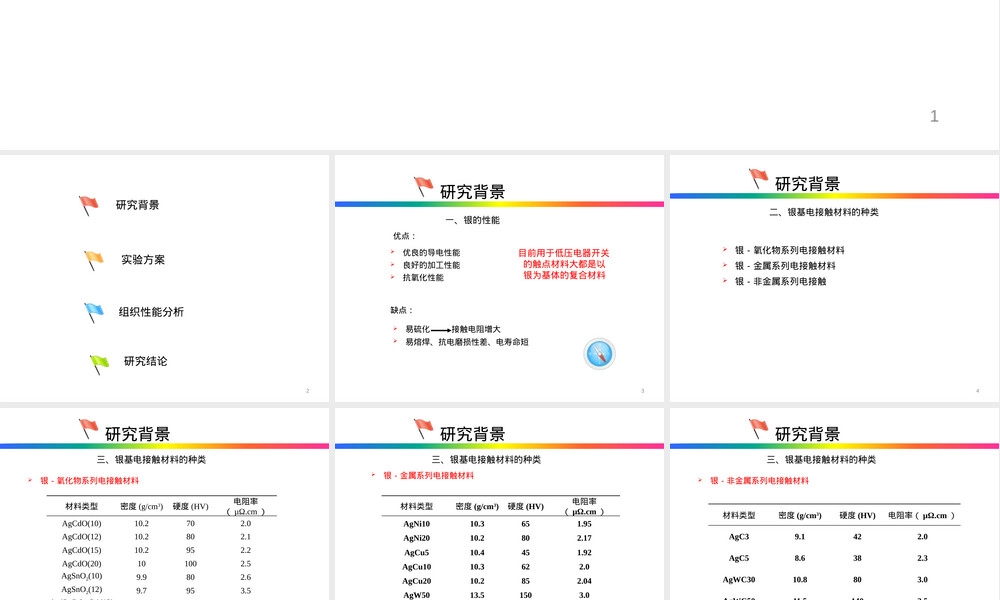Image resolution: width=1000 pixels, height=600 pixels.
Task: Click the 9.1 density value in AgC3 row
Action: pos(800,537)
